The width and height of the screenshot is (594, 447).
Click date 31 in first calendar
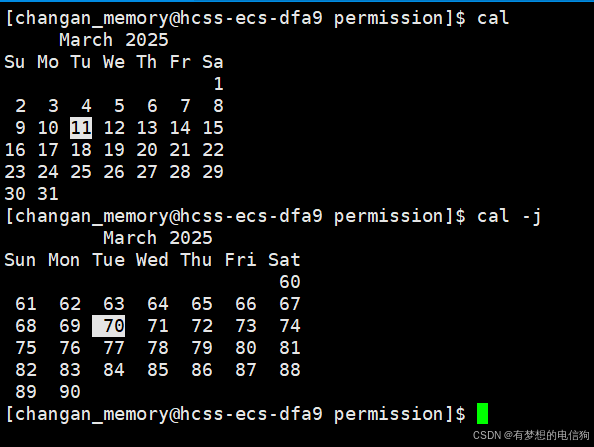coord(48,194)
